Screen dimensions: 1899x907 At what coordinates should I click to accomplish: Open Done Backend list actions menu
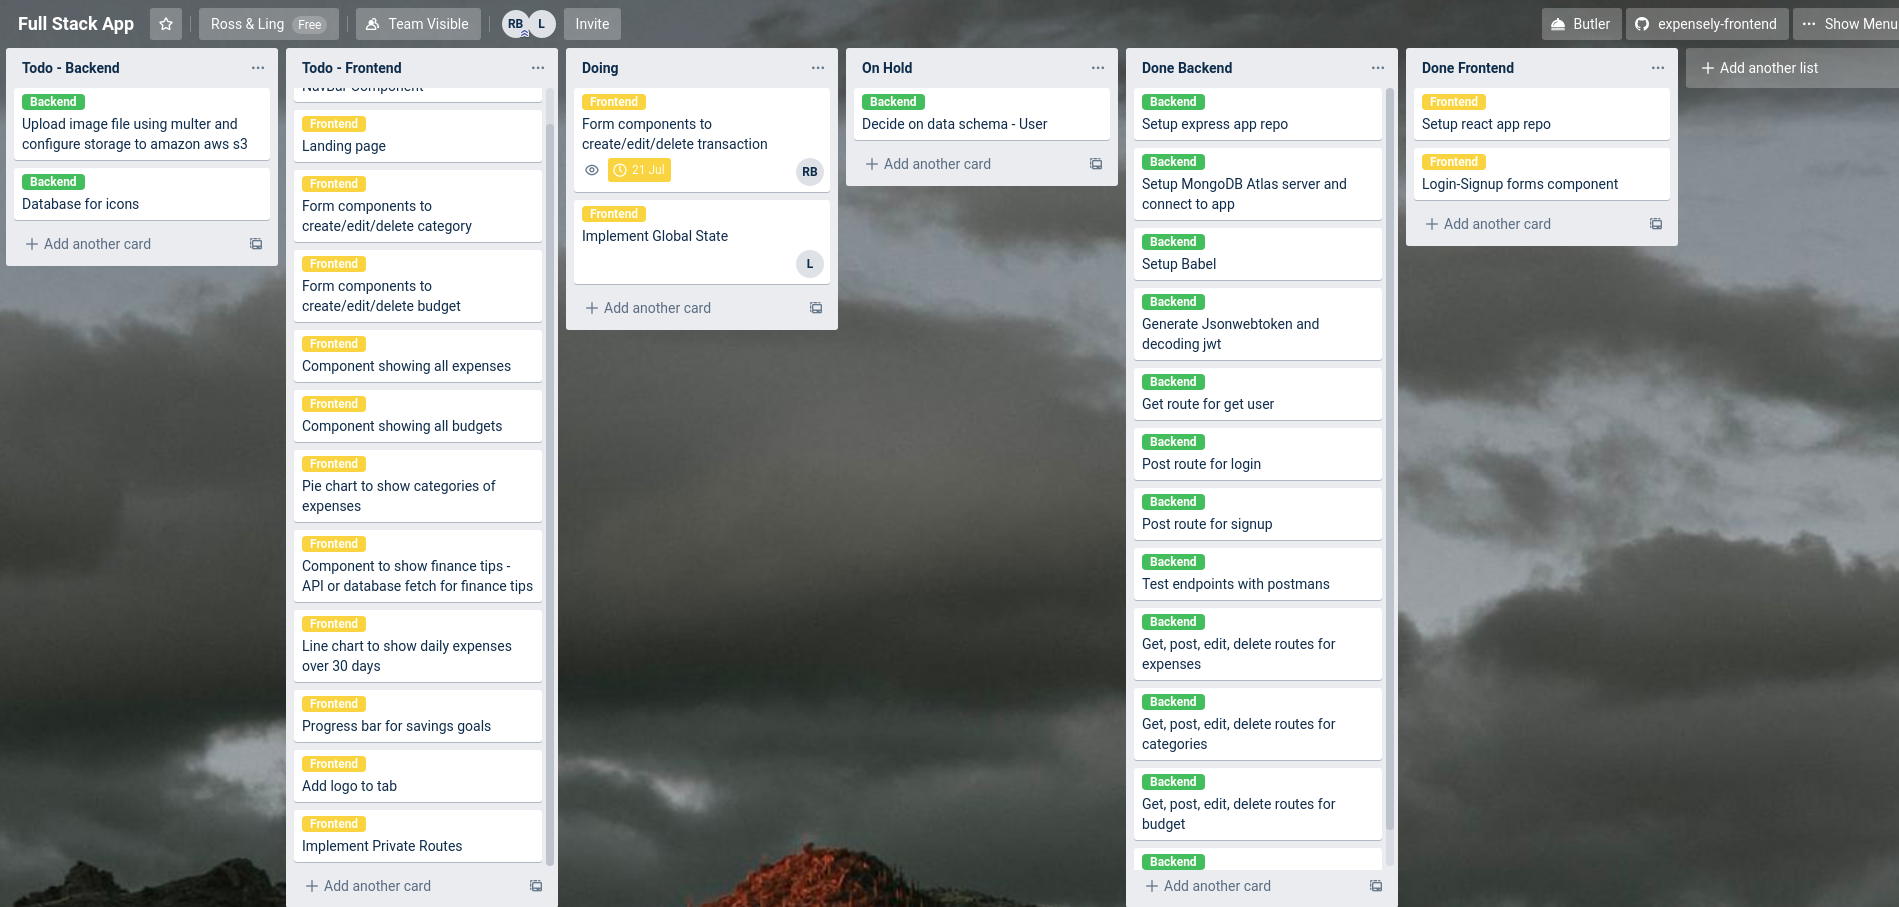click(1378, 68)
